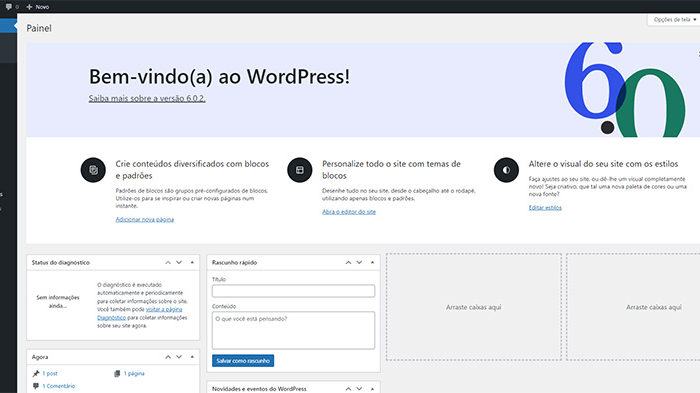Click the comment icon beside 1 Comentário
This screenshot has width=700, height=393.
click(x=36, y=386)
